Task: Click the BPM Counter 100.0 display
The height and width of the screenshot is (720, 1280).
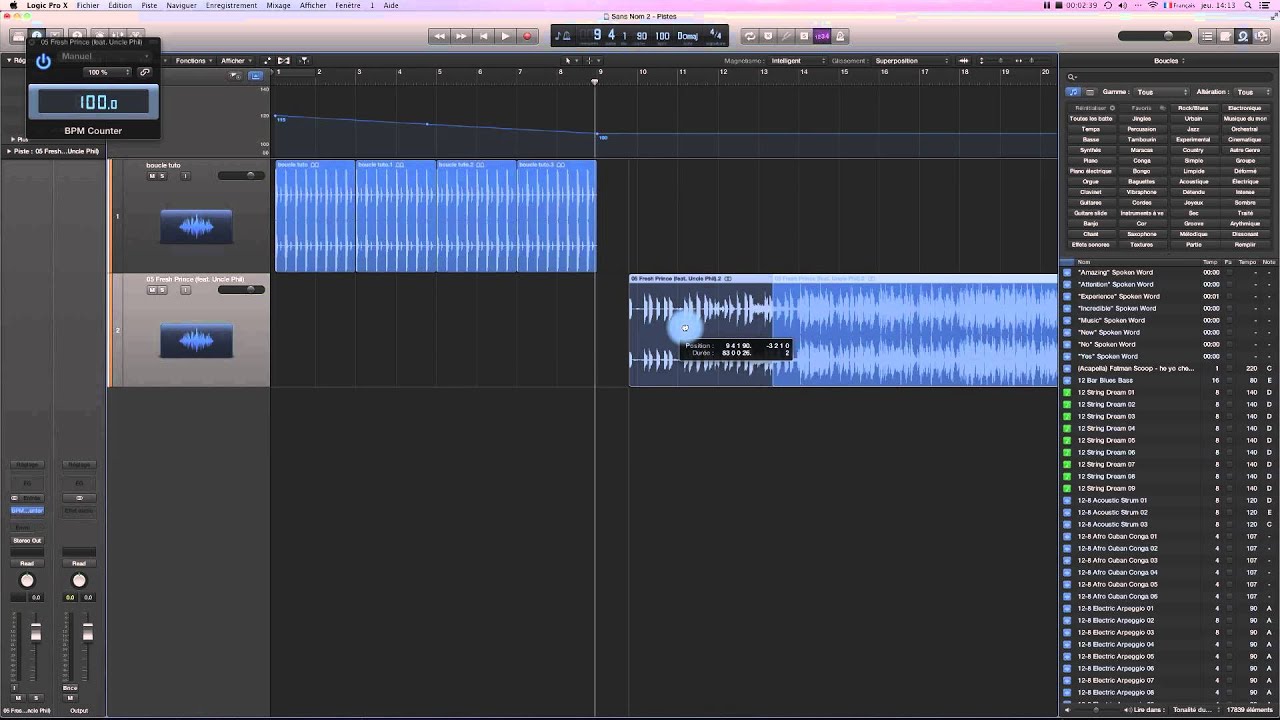Action: 93,102
